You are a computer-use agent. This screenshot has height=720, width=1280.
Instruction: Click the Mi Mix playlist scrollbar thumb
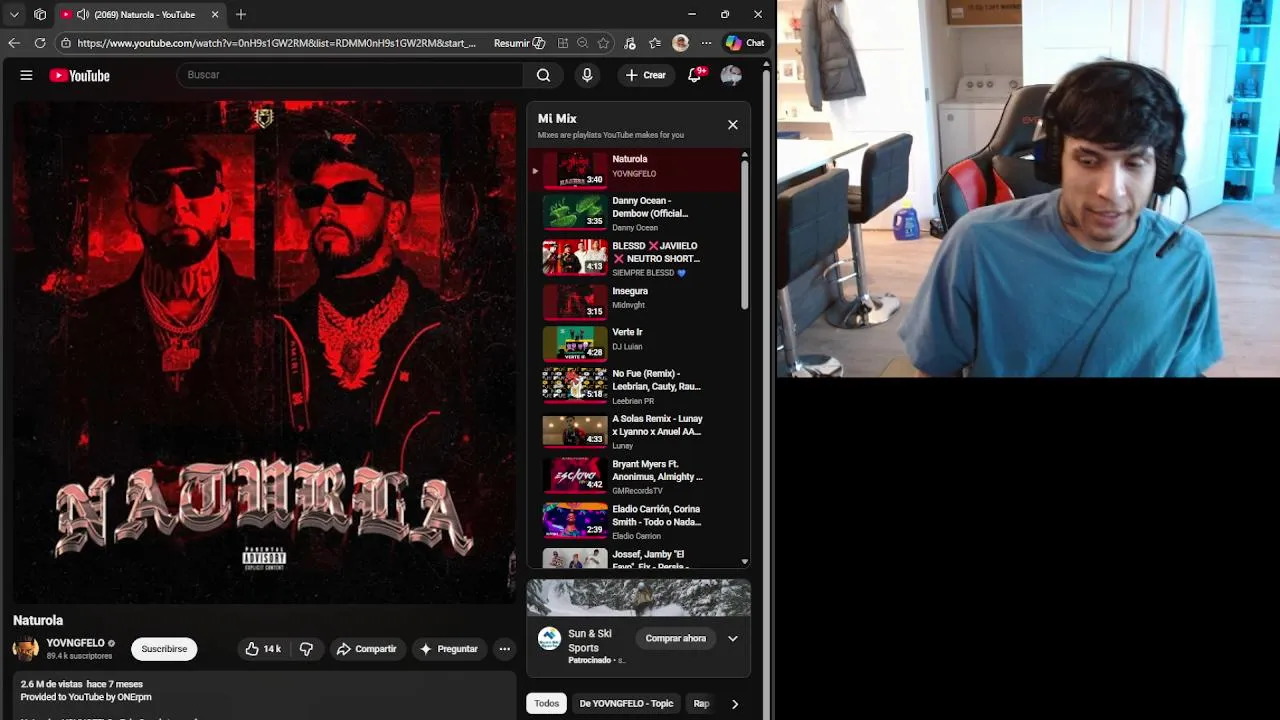tap(744, 235)
